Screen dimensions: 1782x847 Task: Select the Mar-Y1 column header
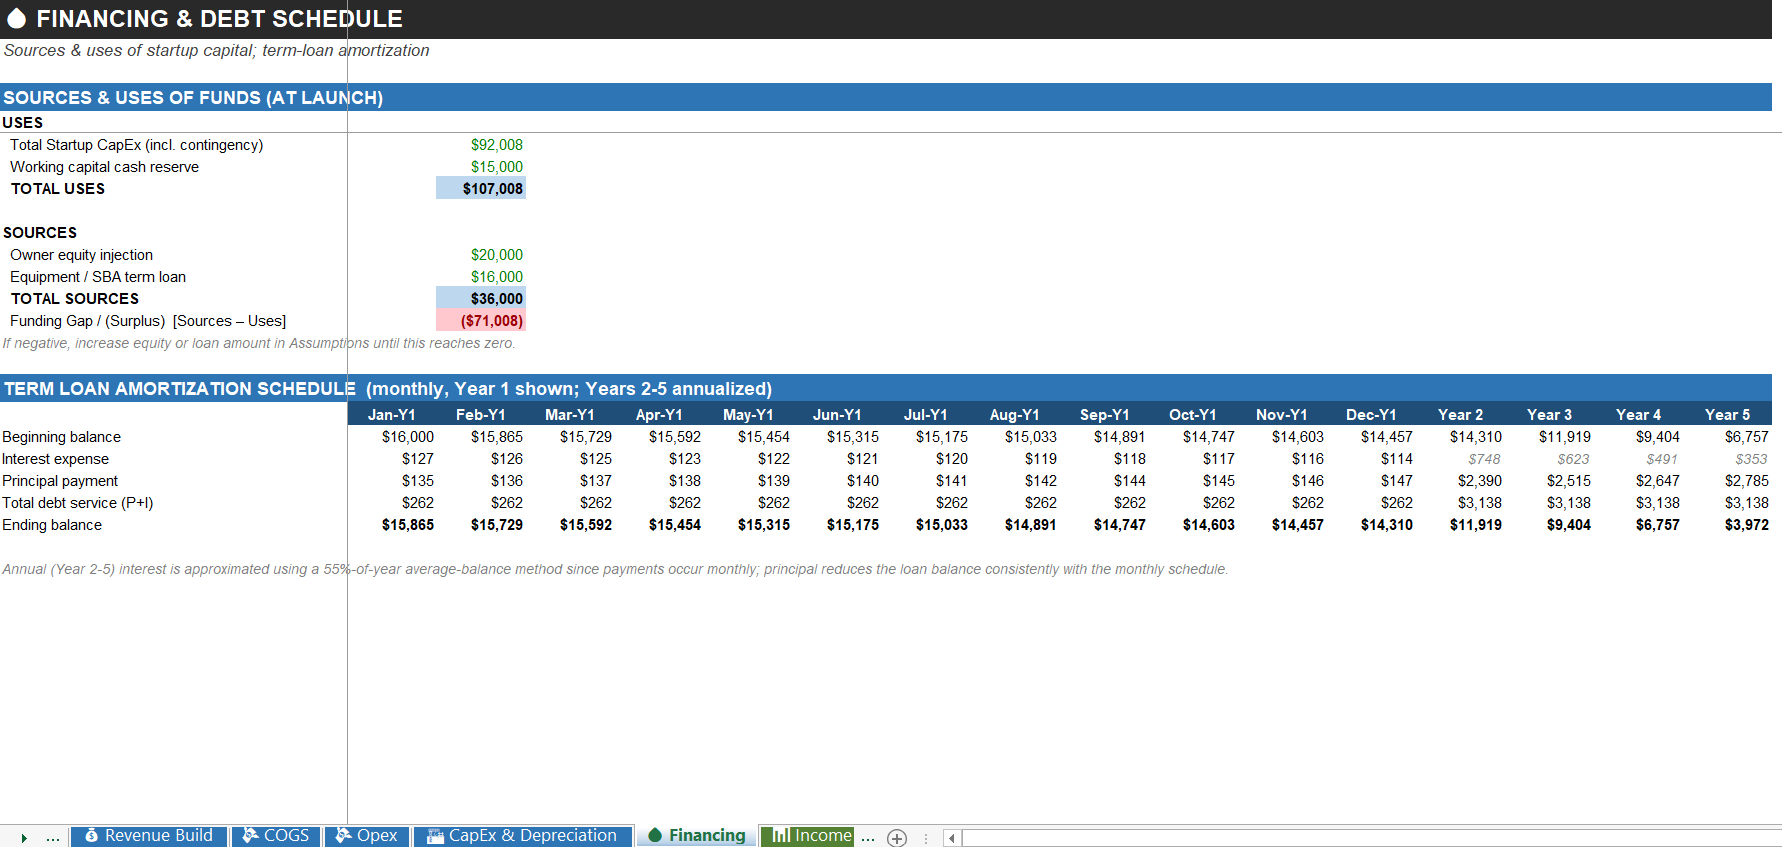tap(570, 415)
